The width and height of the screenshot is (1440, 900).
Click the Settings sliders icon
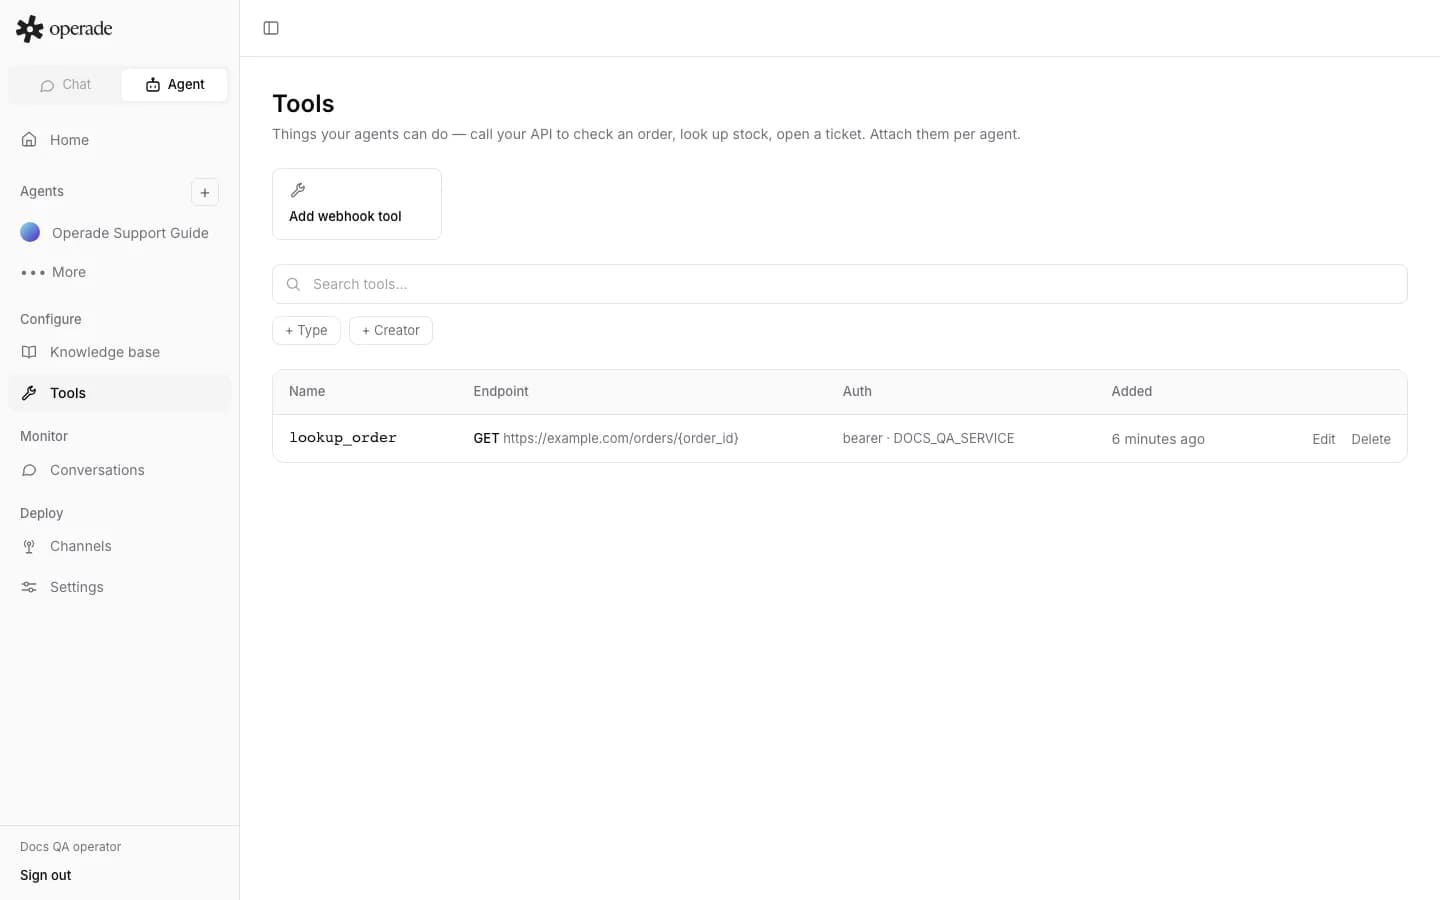point(29,587)
